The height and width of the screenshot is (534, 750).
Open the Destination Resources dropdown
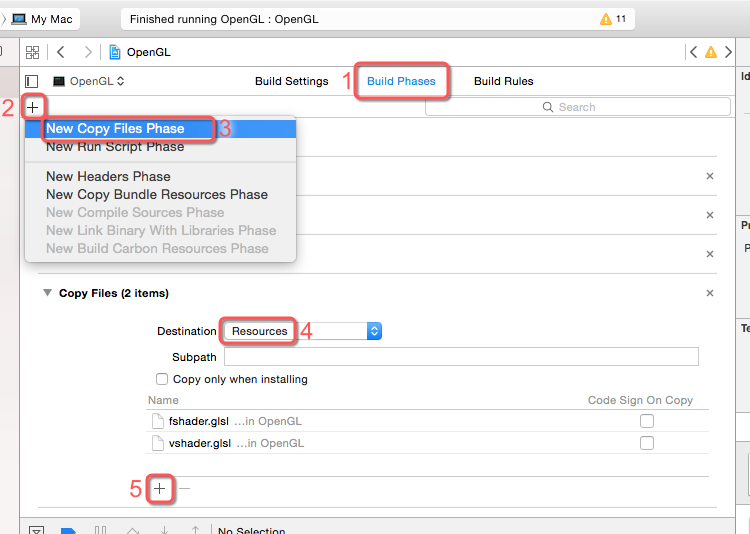303,331
